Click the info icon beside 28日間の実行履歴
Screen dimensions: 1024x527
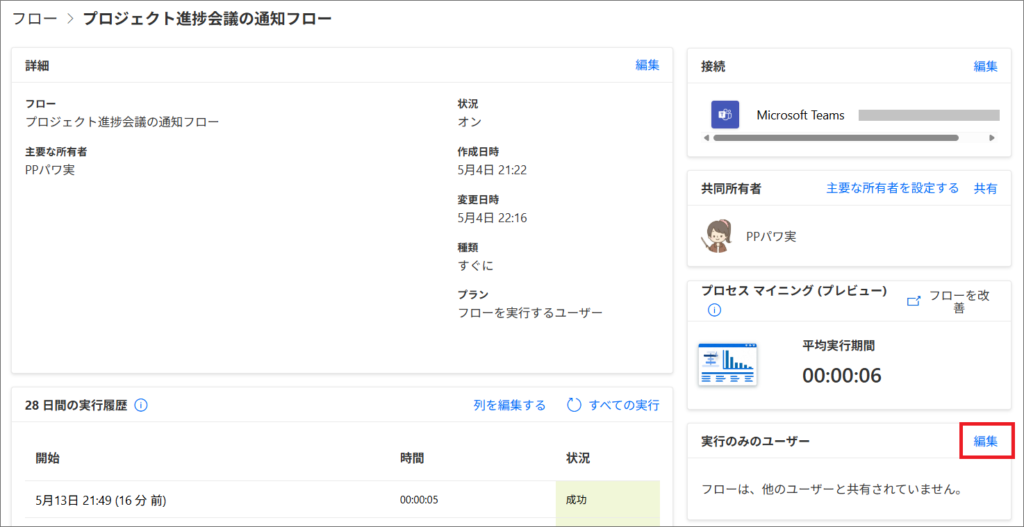[x=141, y=406]
